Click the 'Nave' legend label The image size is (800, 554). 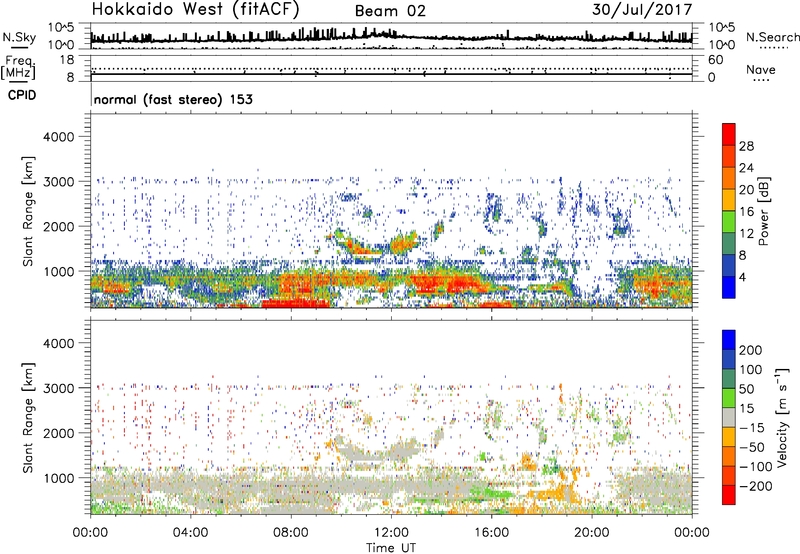[761, 70]
